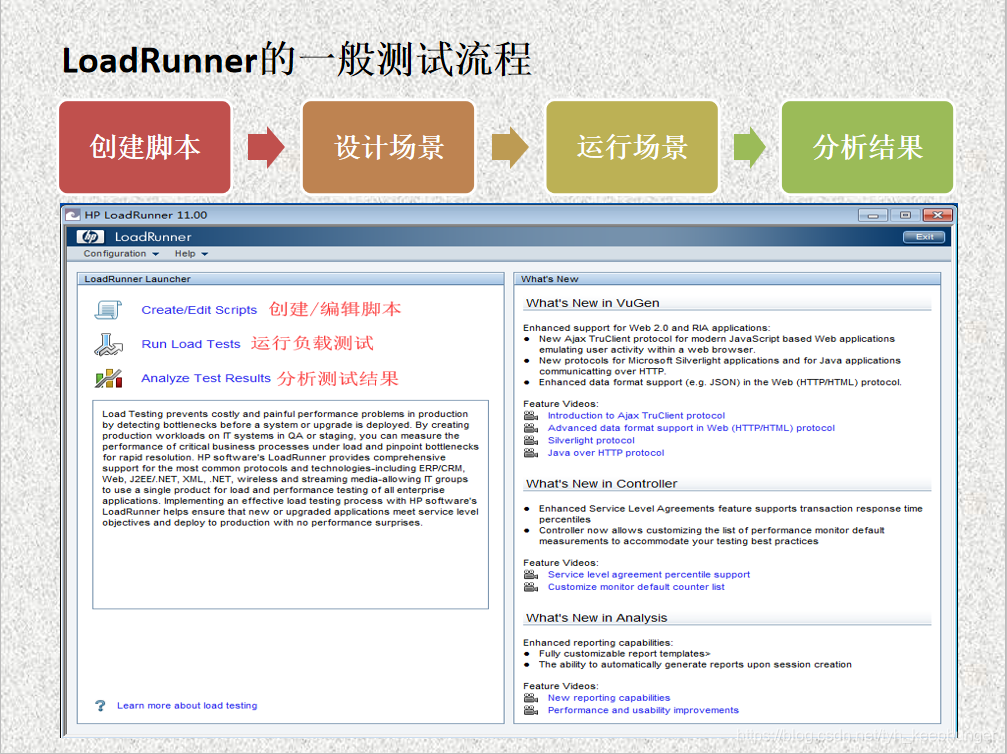Click video icon beside Performance and usability improvements
1007x754 pixels.
(531, 710)
